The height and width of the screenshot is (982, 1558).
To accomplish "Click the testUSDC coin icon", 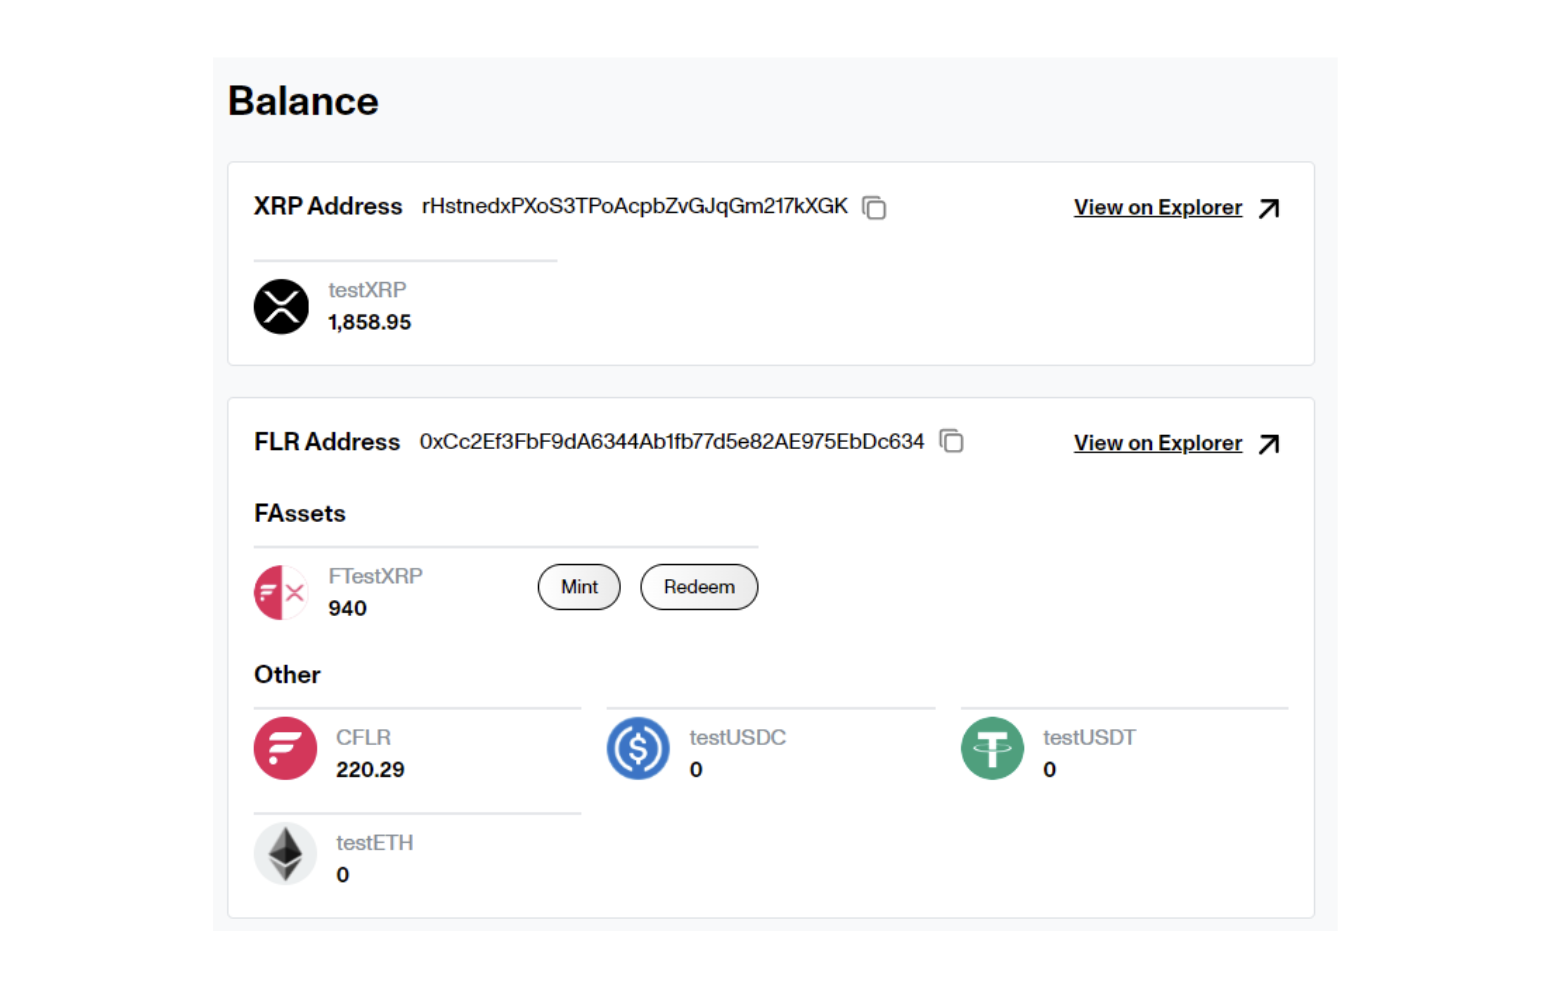I will (x=638, y=749).
